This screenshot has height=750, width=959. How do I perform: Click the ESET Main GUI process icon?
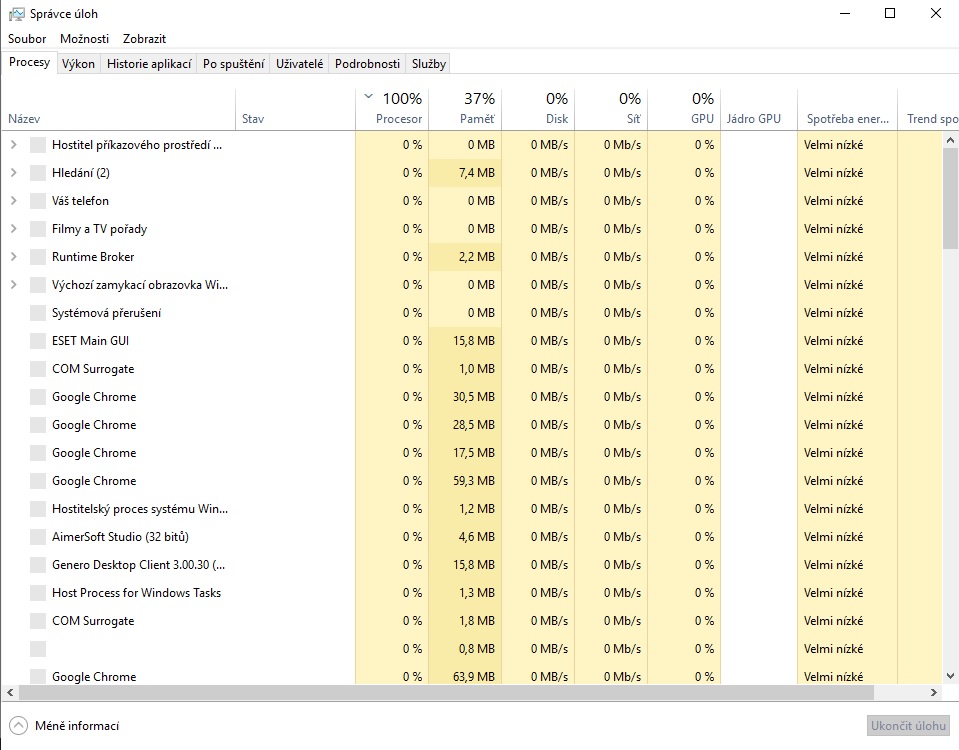tap(38, 341)
